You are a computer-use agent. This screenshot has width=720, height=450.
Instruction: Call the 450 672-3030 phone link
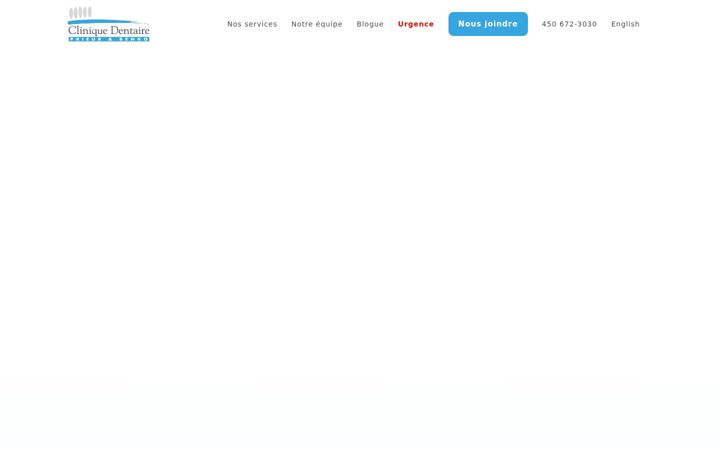coord(569,24)
